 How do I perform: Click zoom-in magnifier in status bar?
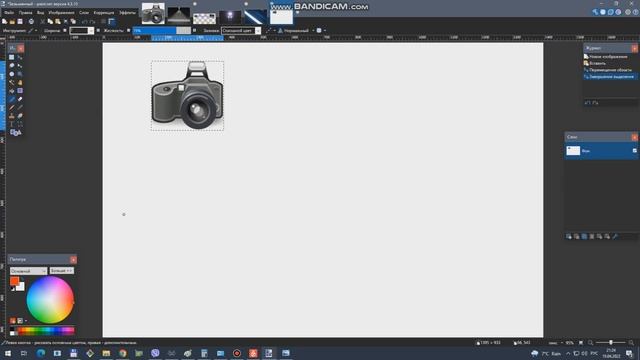coord(631,343)
